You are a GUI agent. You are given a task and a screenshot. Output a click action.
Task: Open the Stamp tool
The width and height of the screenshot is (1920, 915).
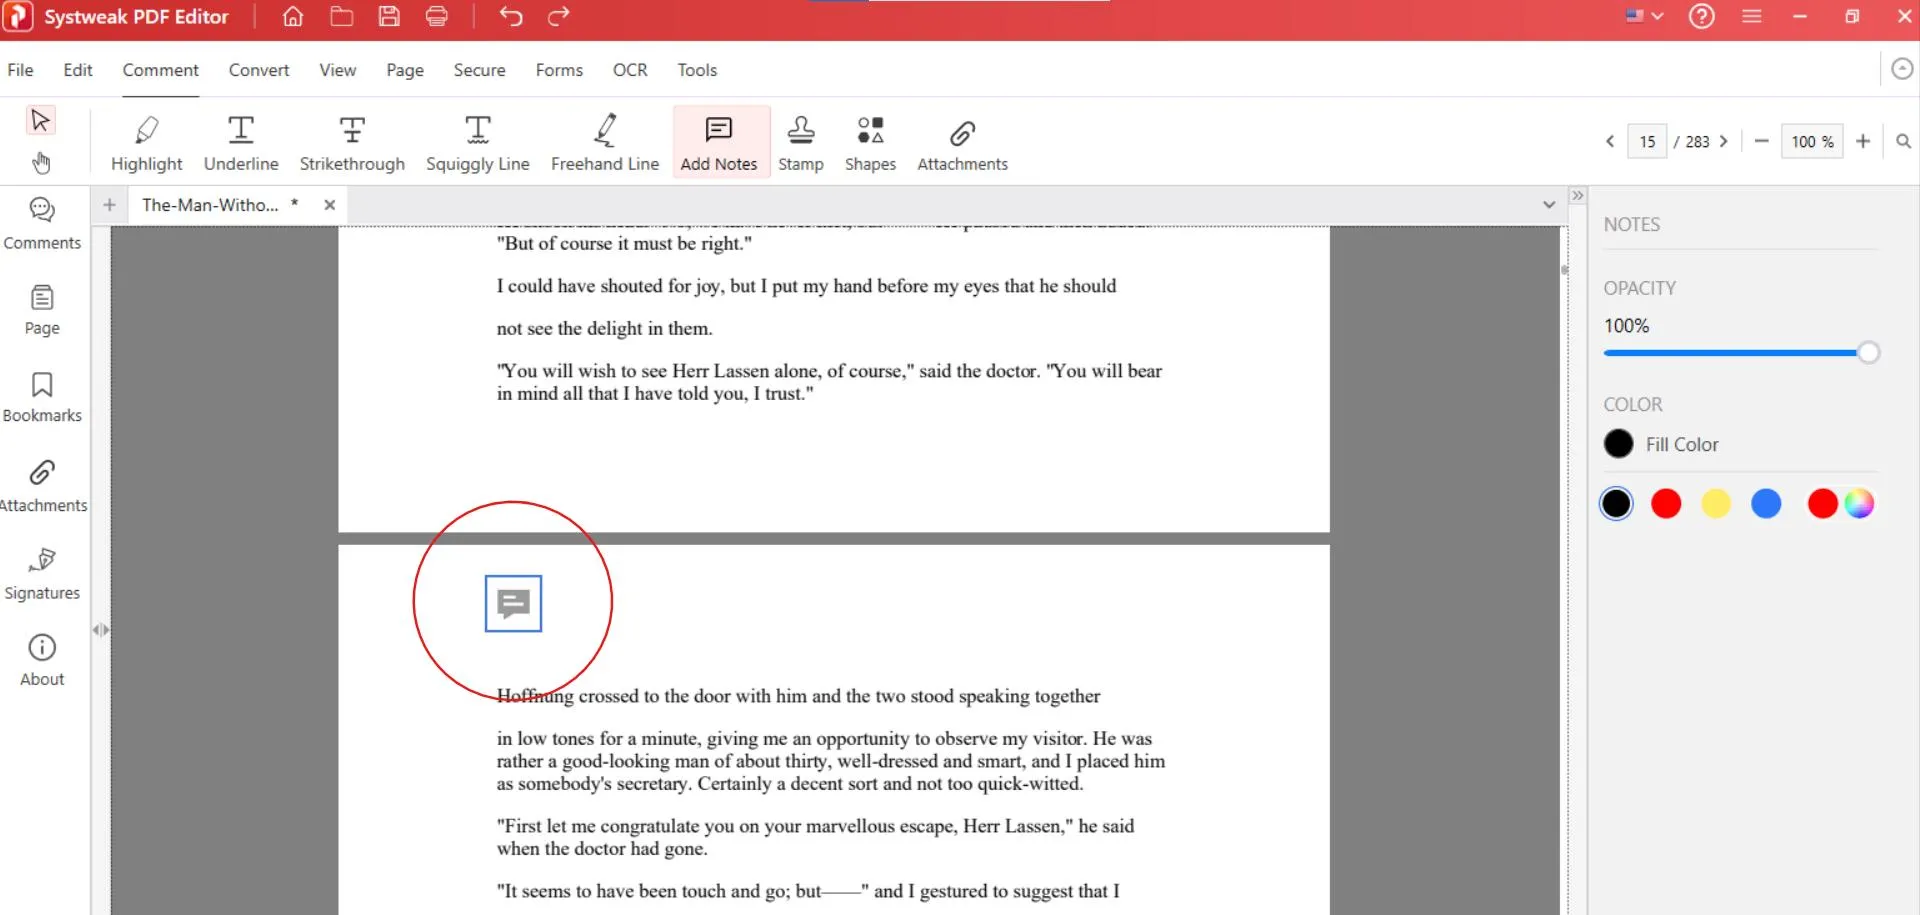click(x=800, y=143)
